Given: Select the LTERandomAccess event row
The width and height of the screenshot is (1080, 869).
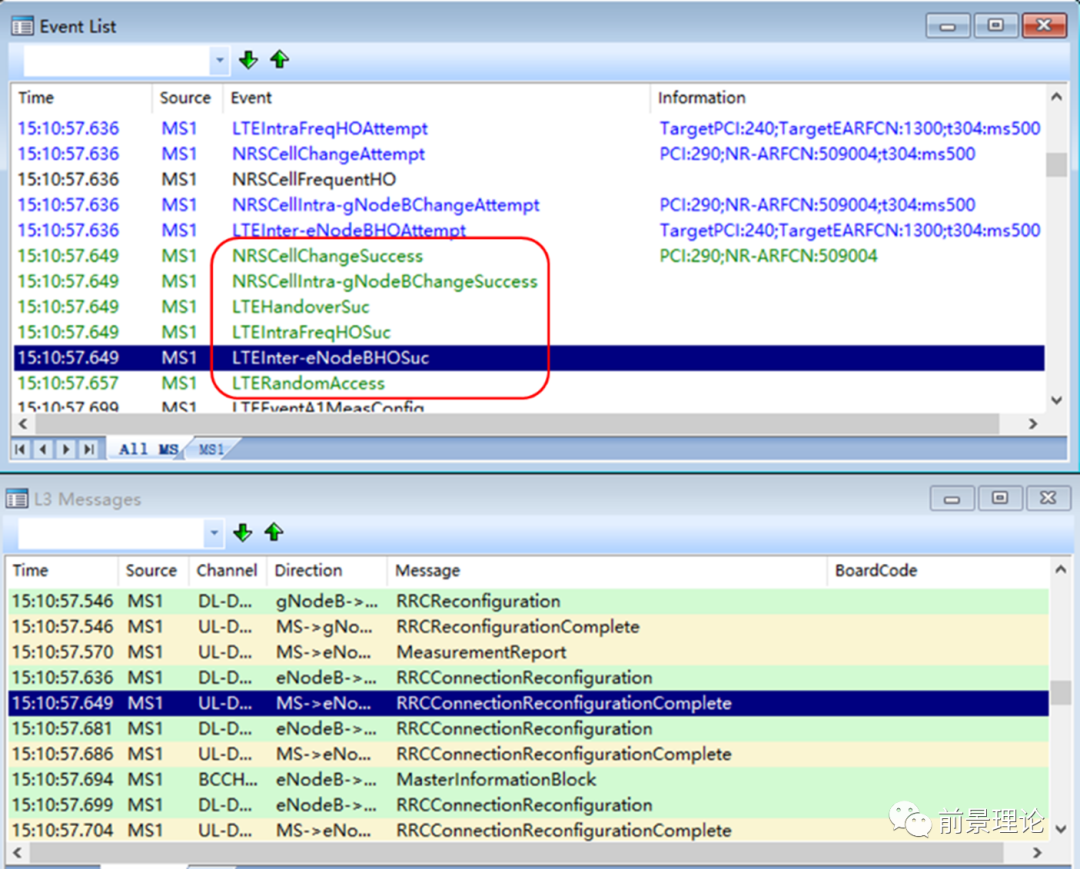Looking at the screenshot, I should [x=529, y=383].
